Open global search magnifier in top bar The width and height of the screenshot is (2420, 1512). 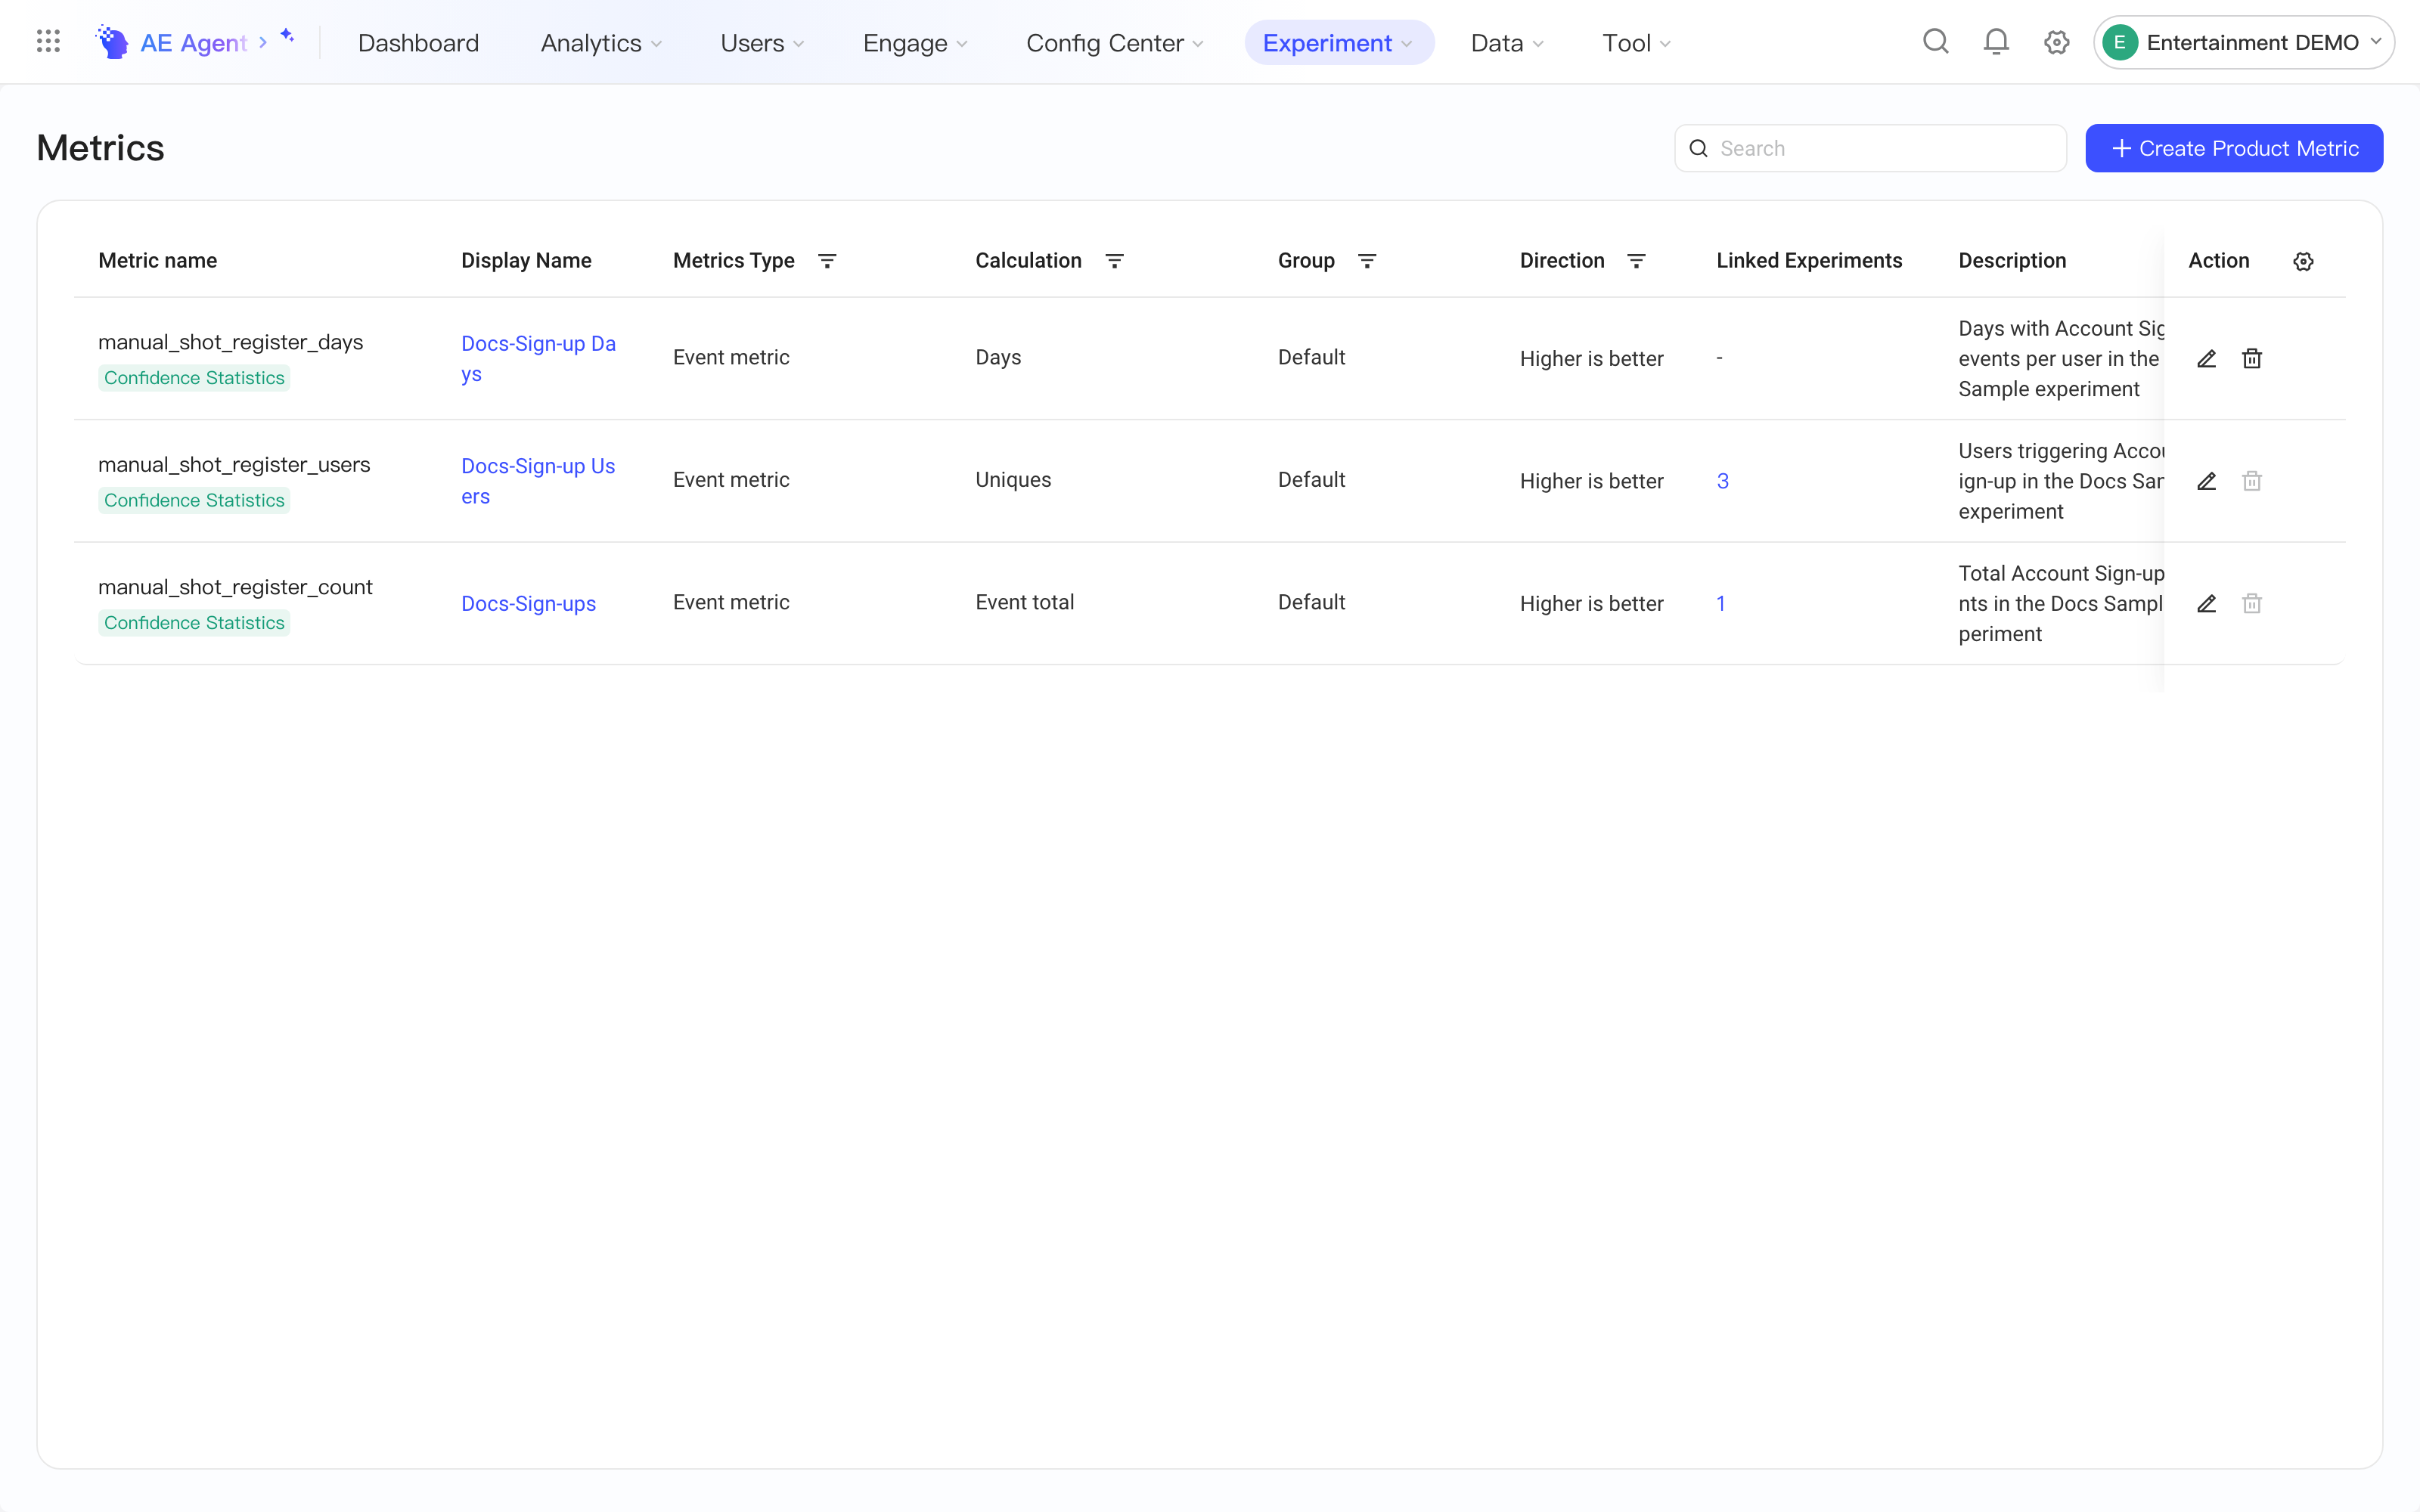coord(1936,42)
